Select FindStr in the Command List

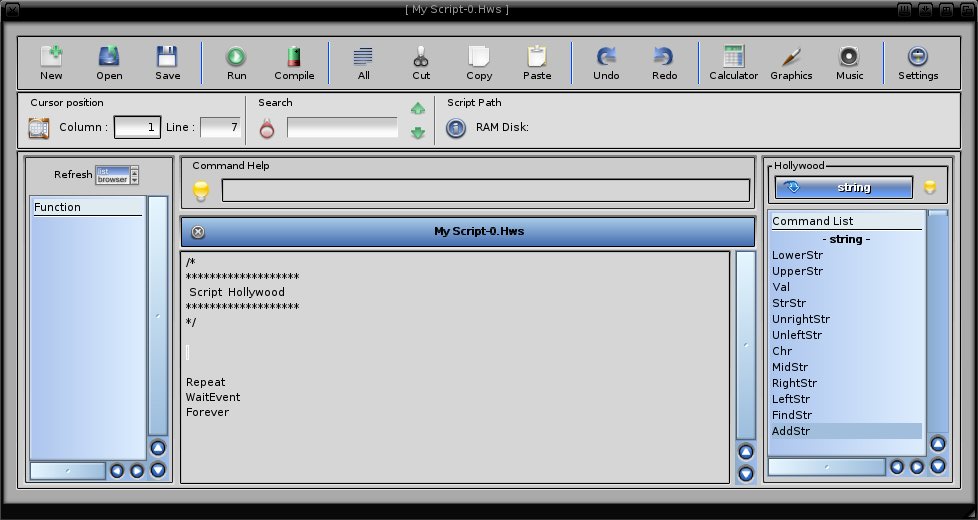pos(792,415)
